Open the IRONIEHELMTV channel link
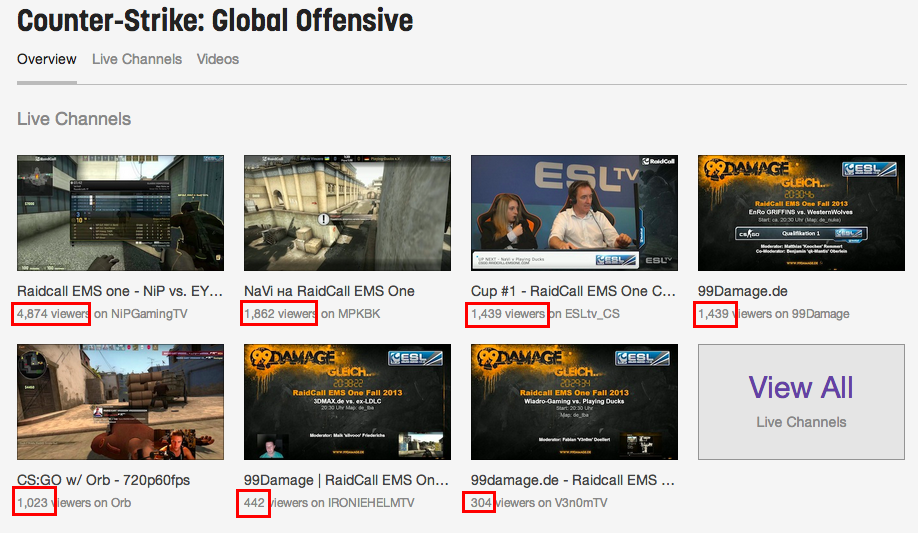The image size is (918, 533). pos(371,503)
